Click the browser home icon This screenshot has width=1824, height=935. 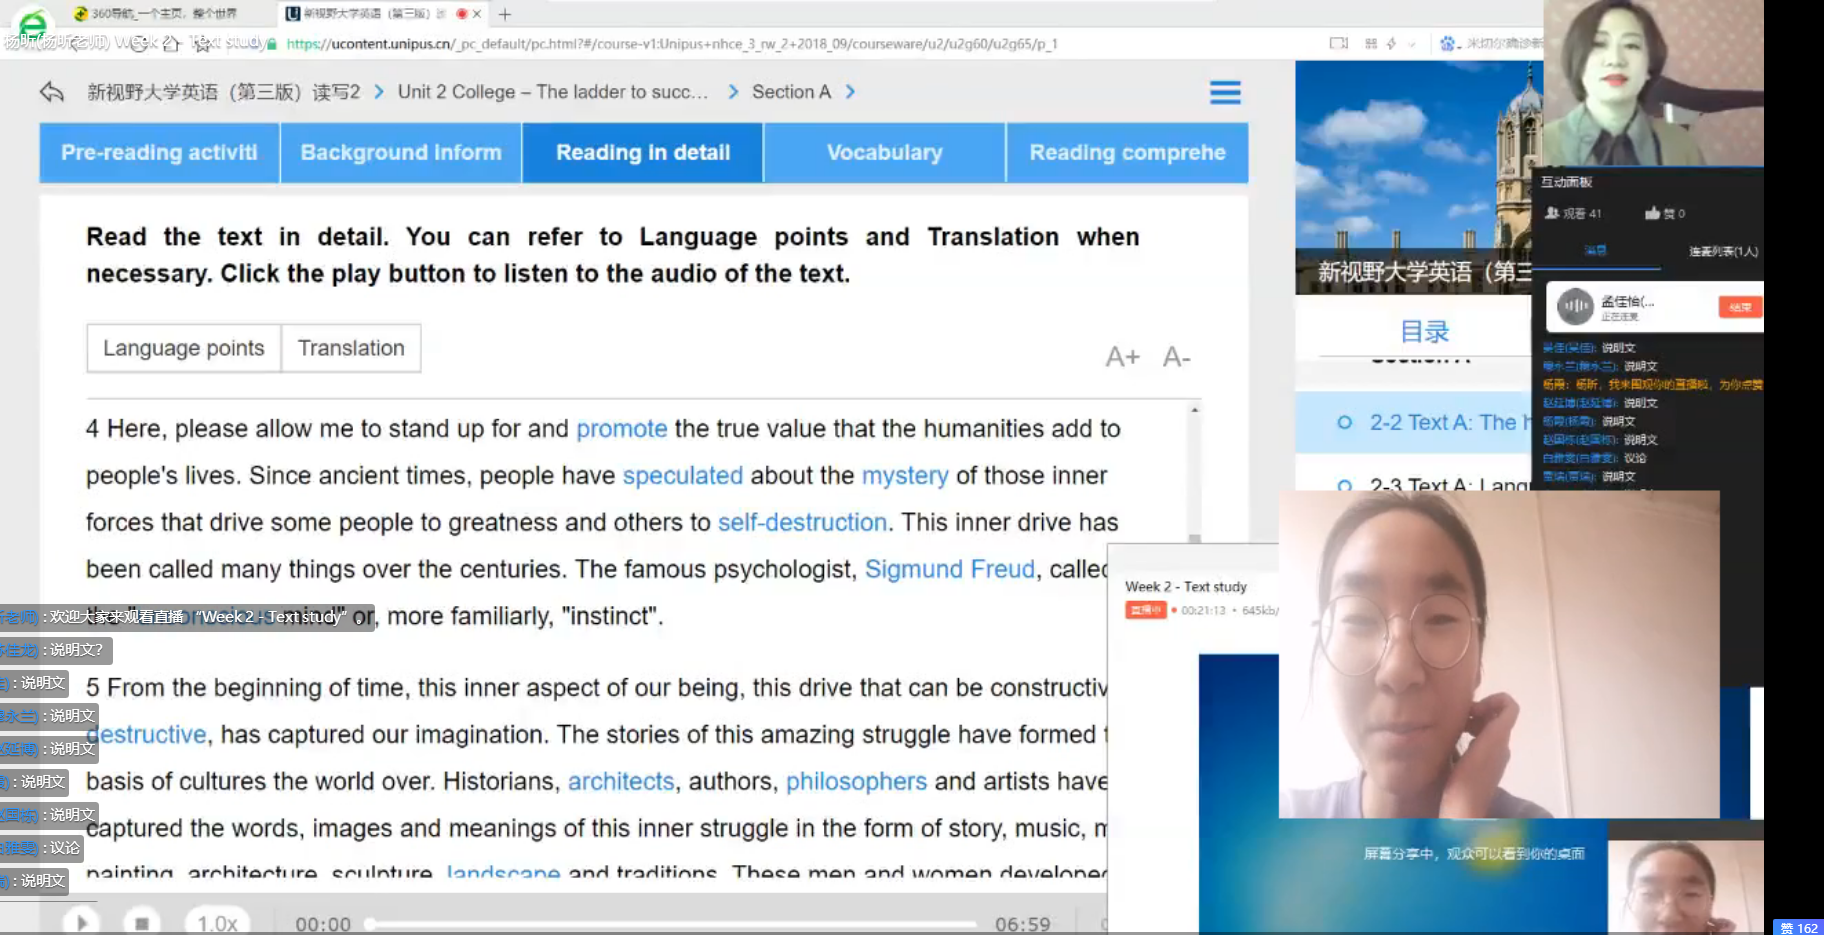[x=171, y=43]
